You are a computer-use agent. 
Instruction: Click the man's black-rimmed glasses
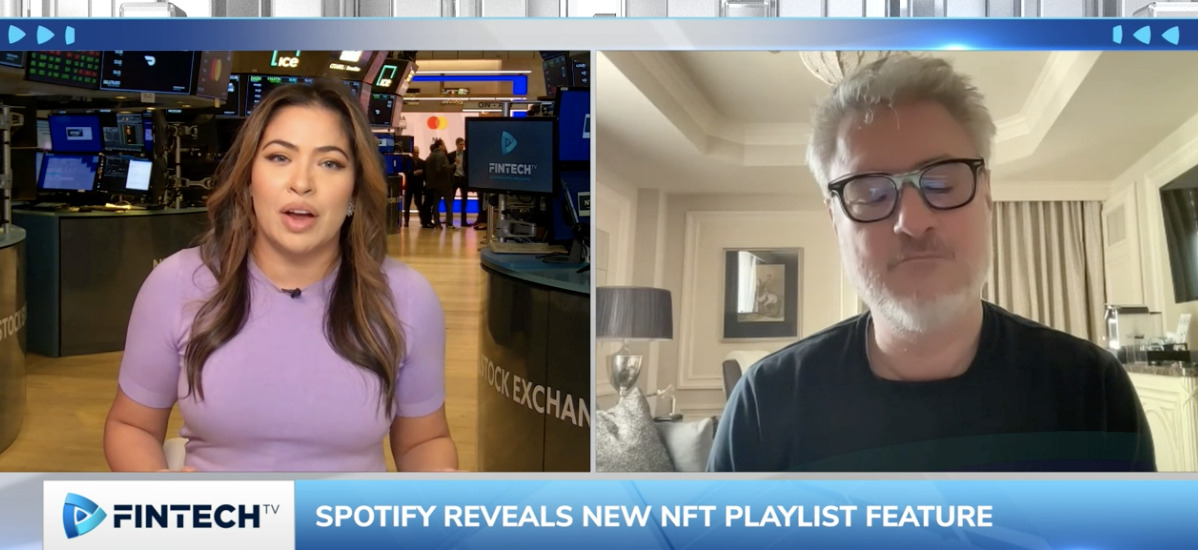click(x=905, y=189)
